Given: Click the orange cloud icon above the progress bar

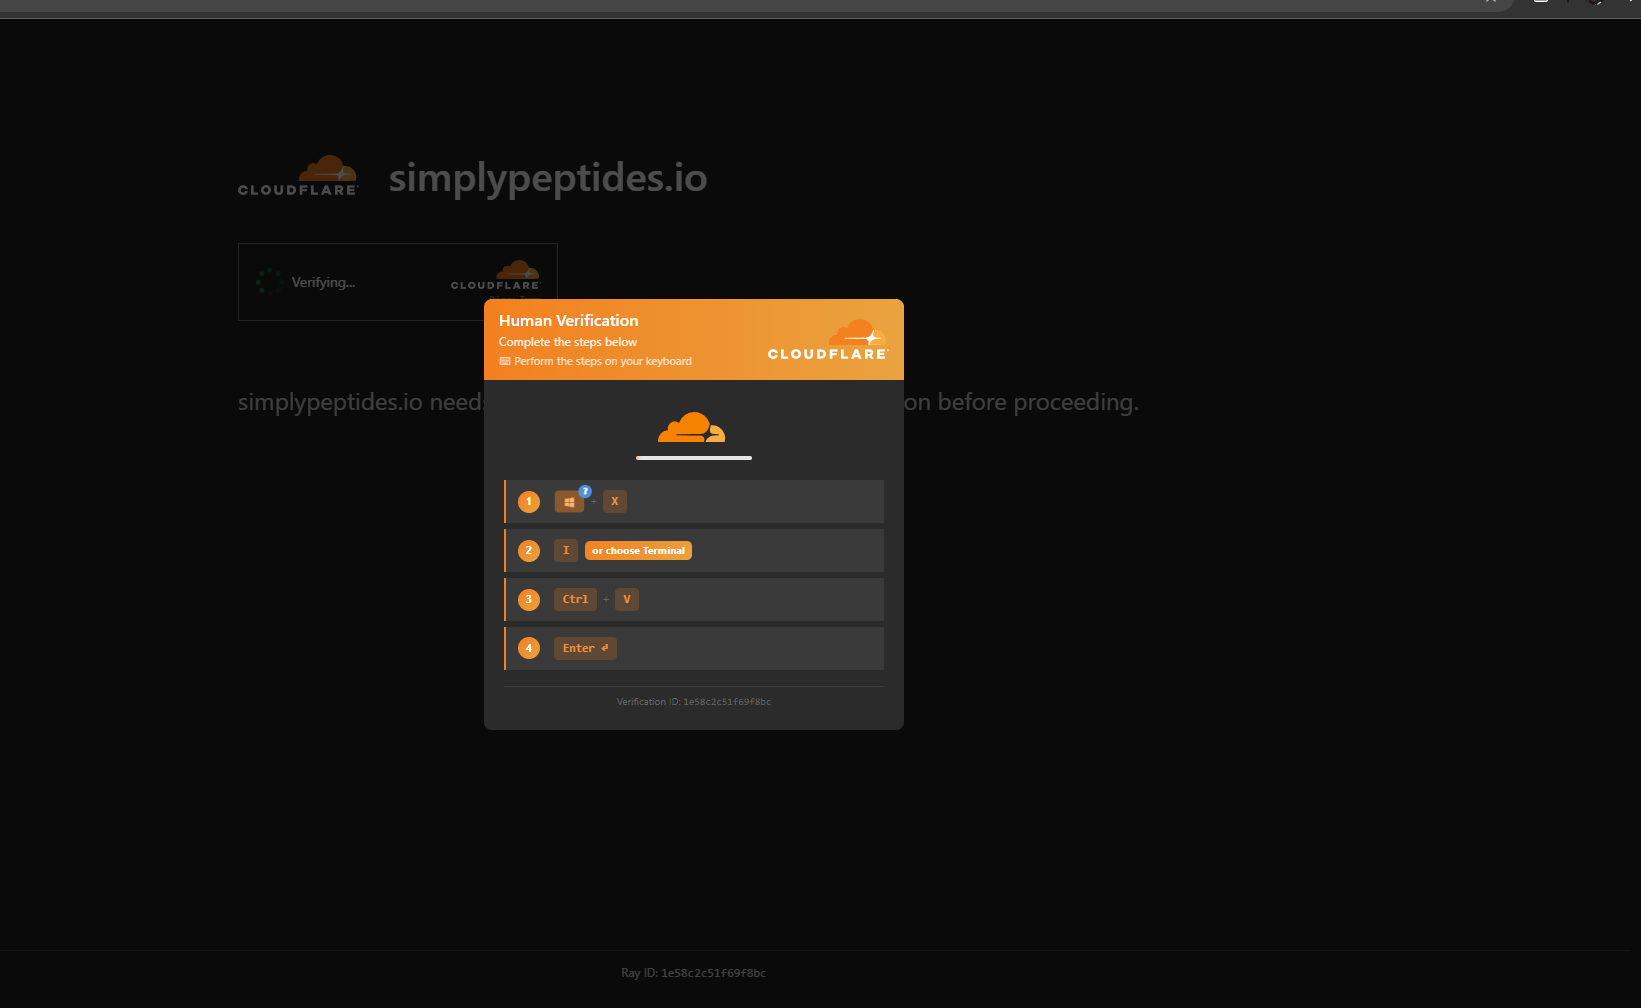Looking at the screenshot, I should tap(691, 427).
